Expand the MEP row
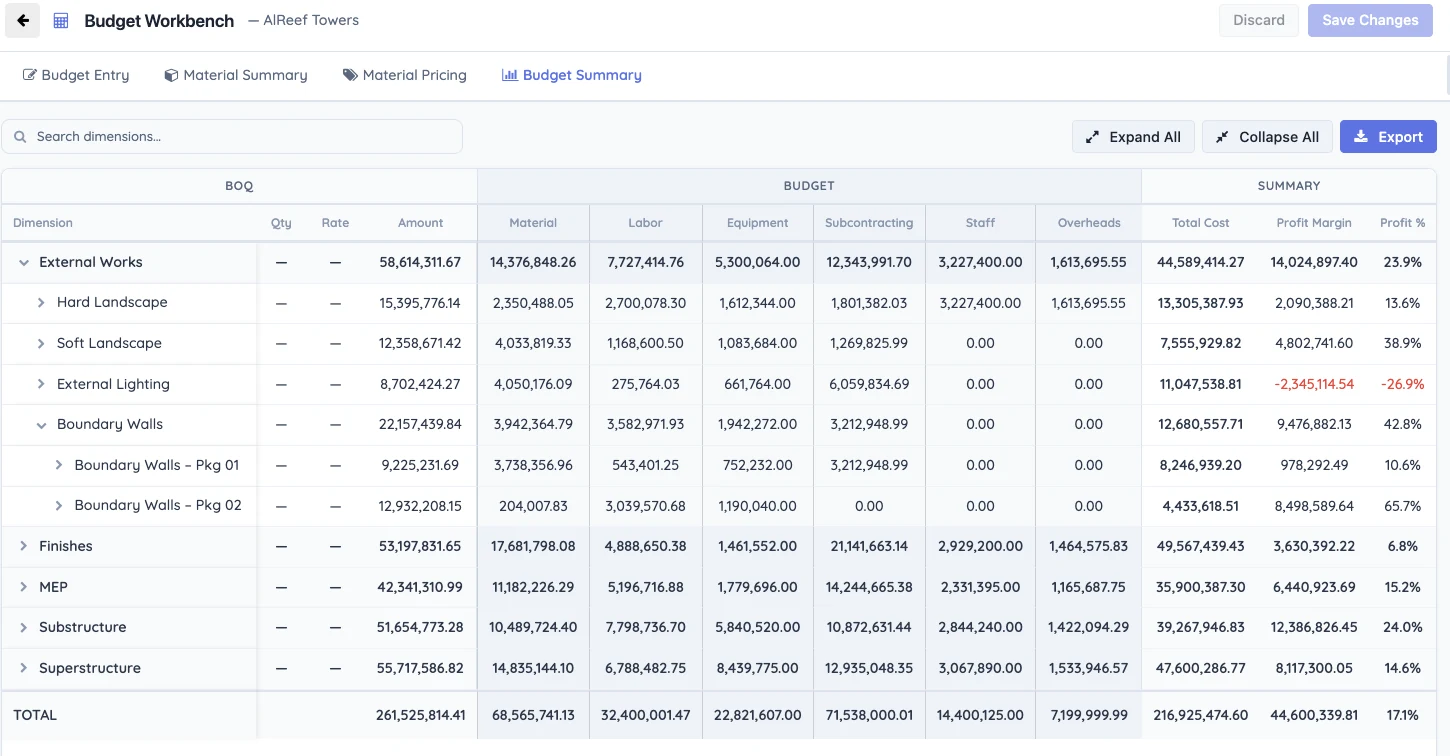 [24, 587]
